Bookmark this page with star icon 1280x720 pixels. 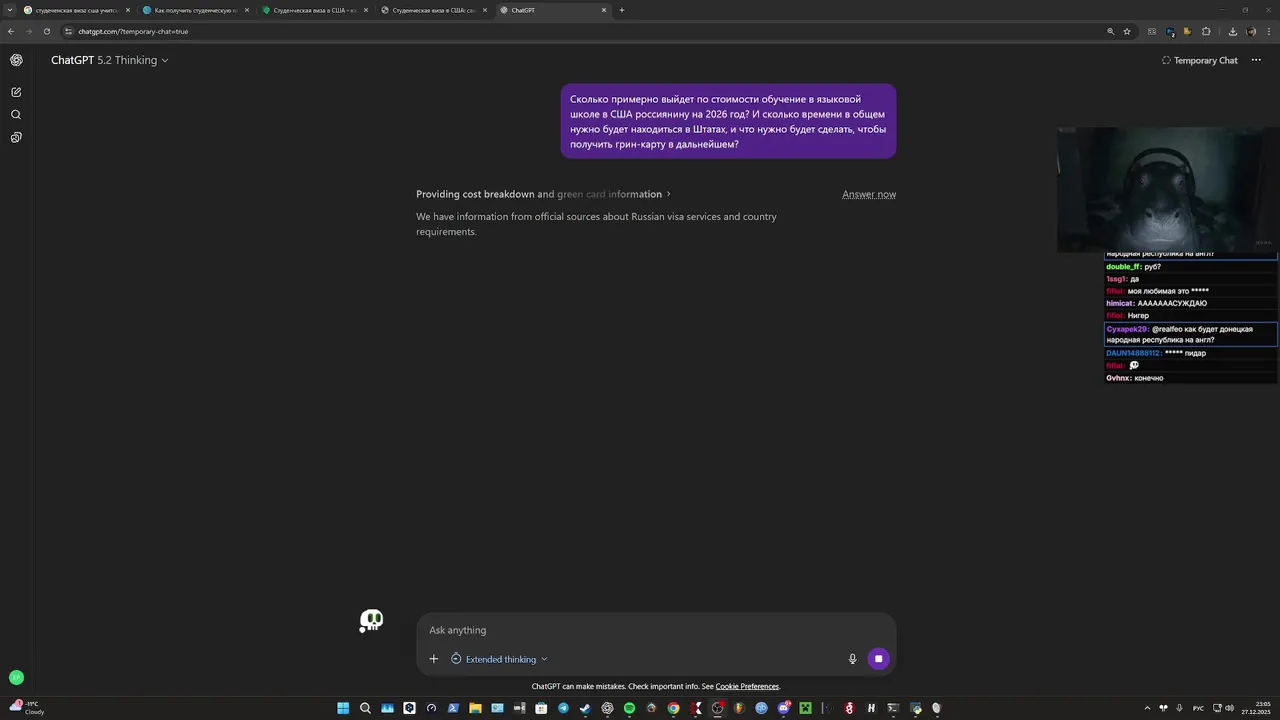pyautogui.click(x=1127, y=31)
